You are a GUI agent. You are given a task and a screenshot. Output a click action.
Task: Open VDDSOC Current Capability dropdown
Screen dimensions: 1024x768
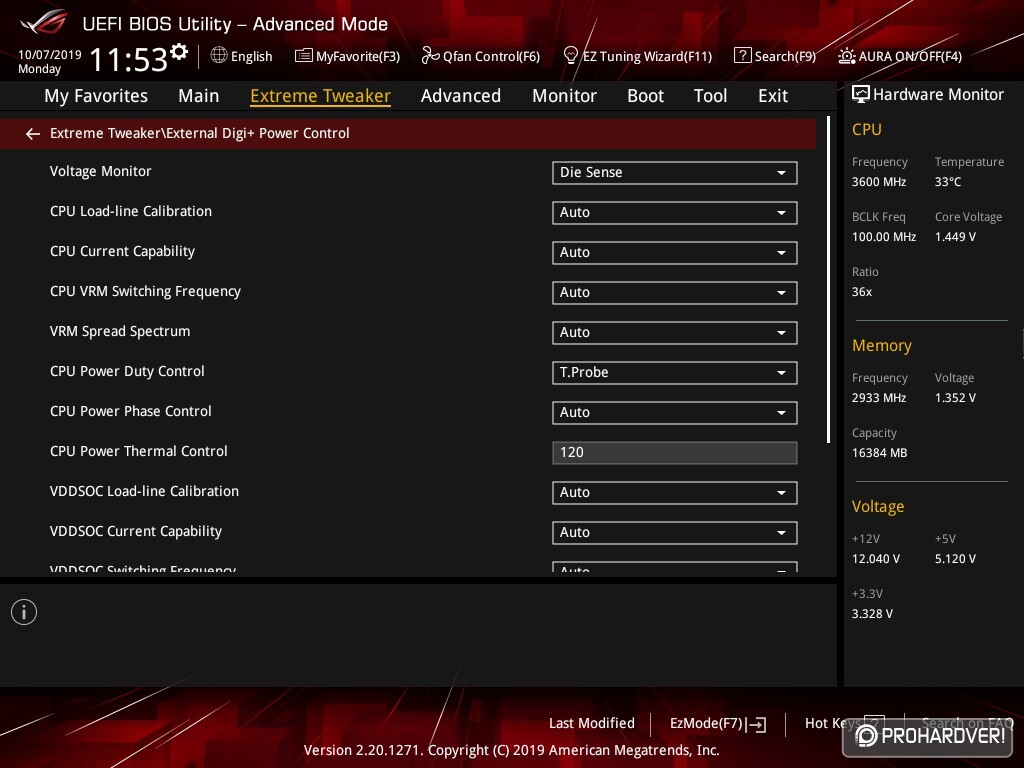675,532
